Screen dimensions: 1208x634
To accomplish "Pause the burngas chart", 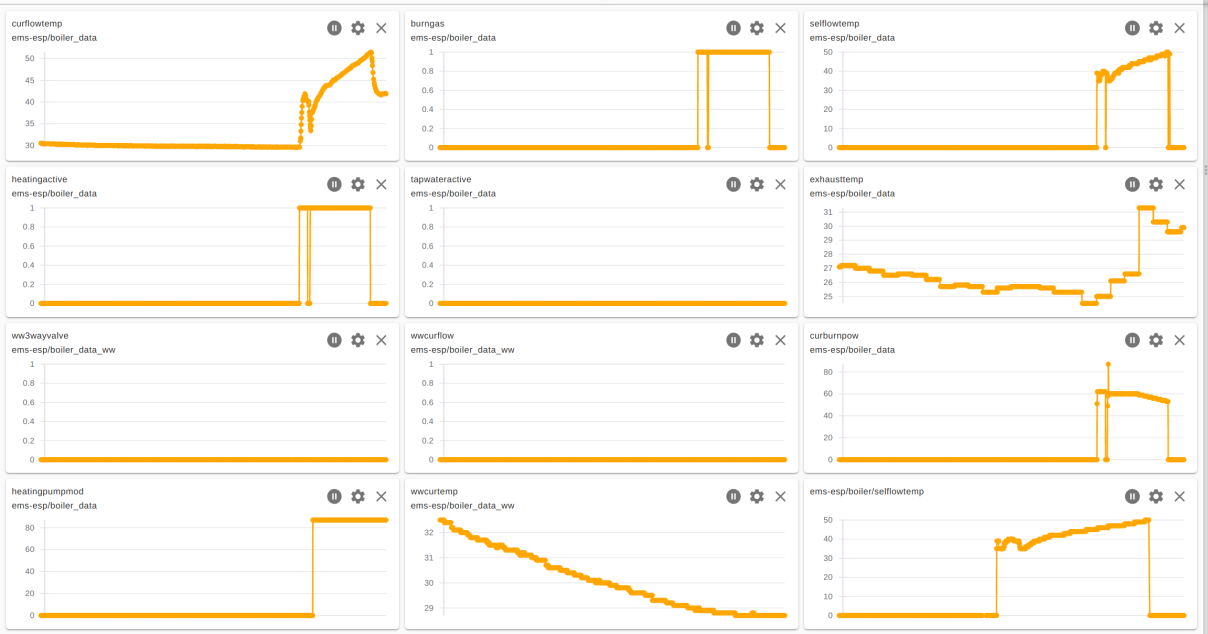I will [x=733, y=28].
